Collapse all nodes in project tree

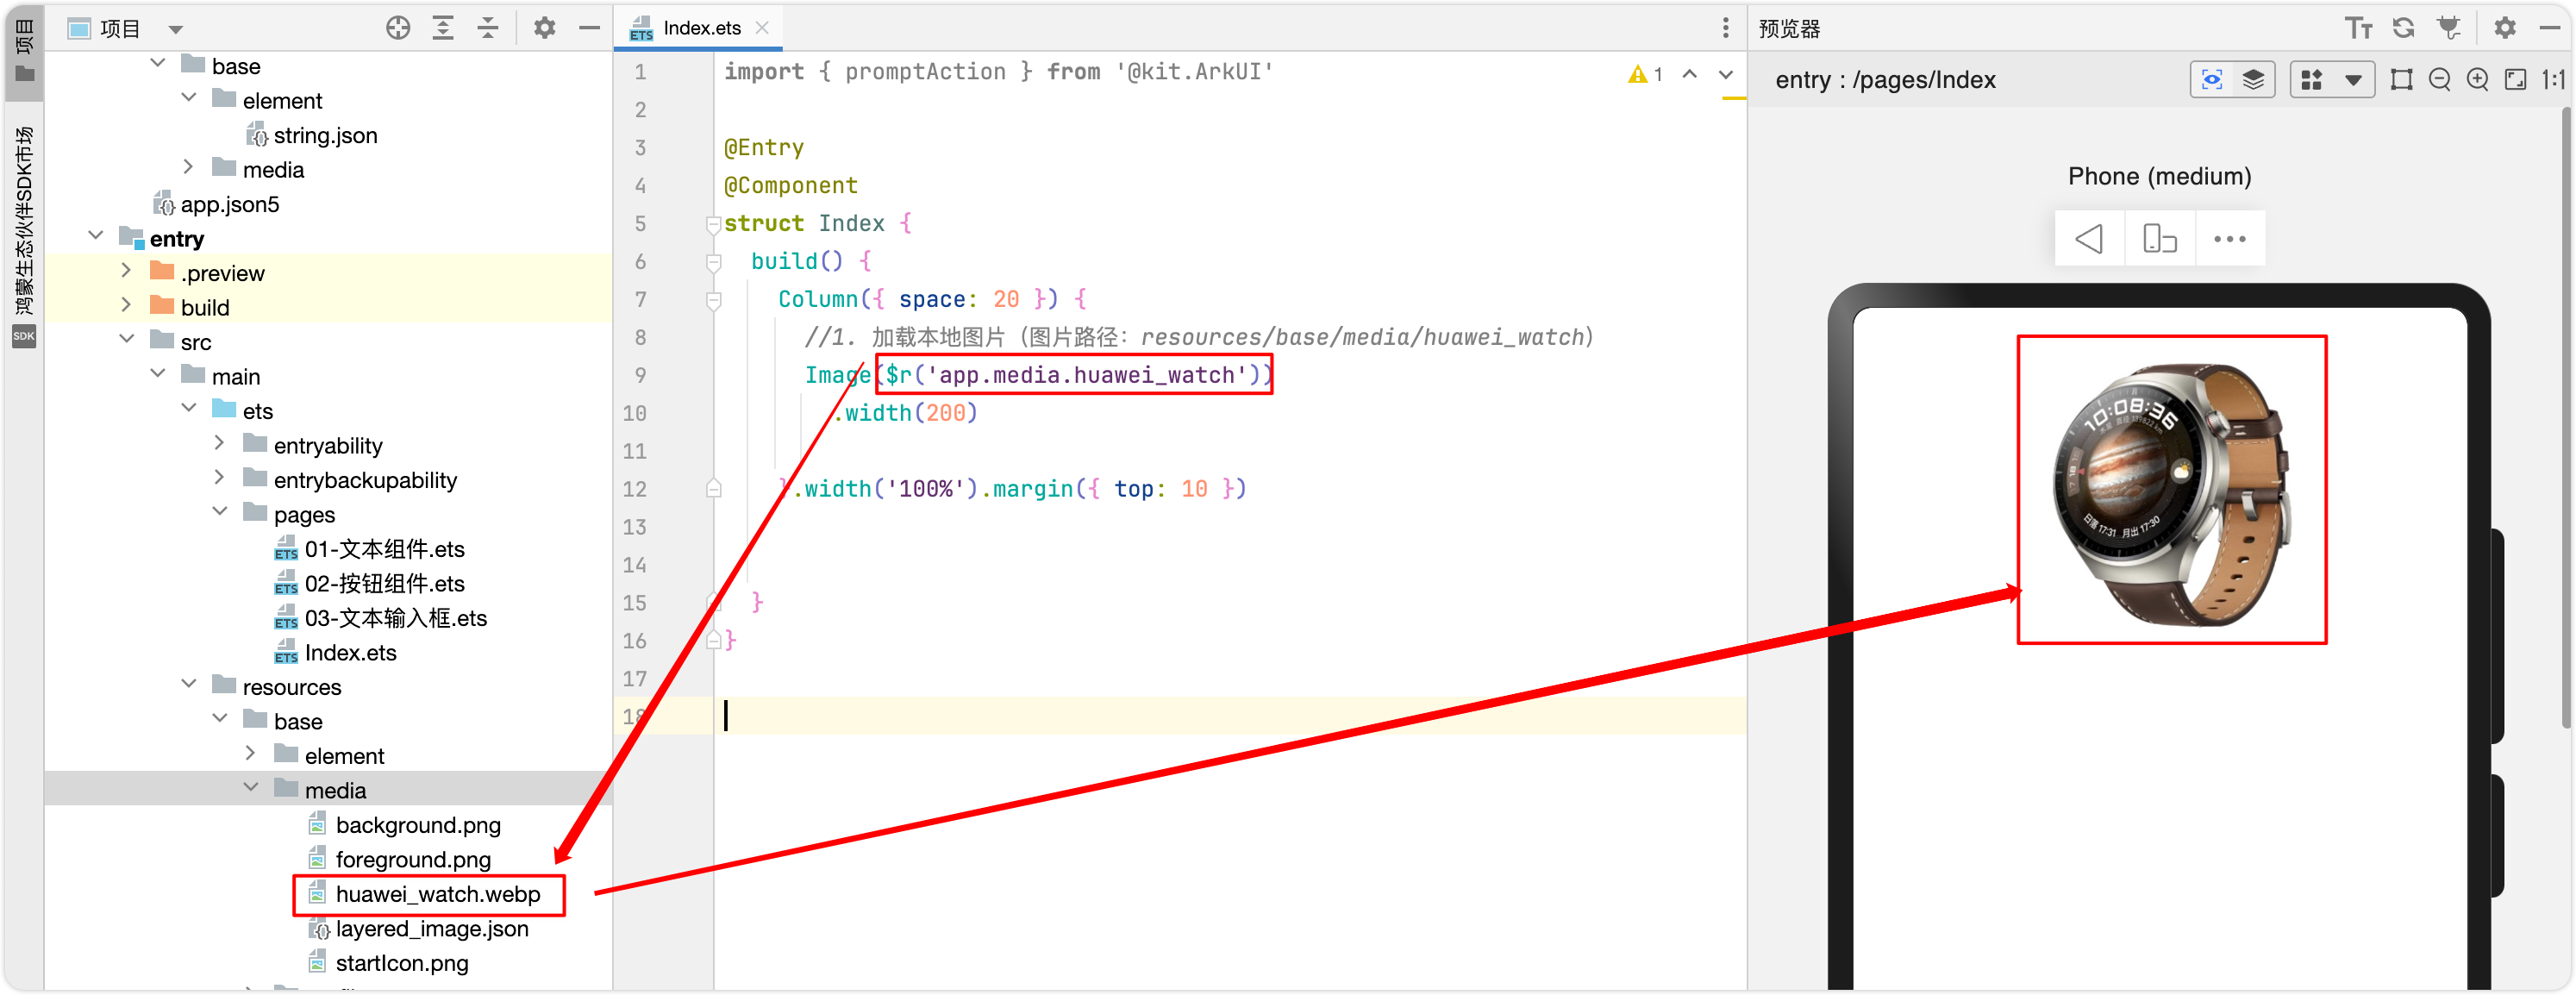coord(488,28)
